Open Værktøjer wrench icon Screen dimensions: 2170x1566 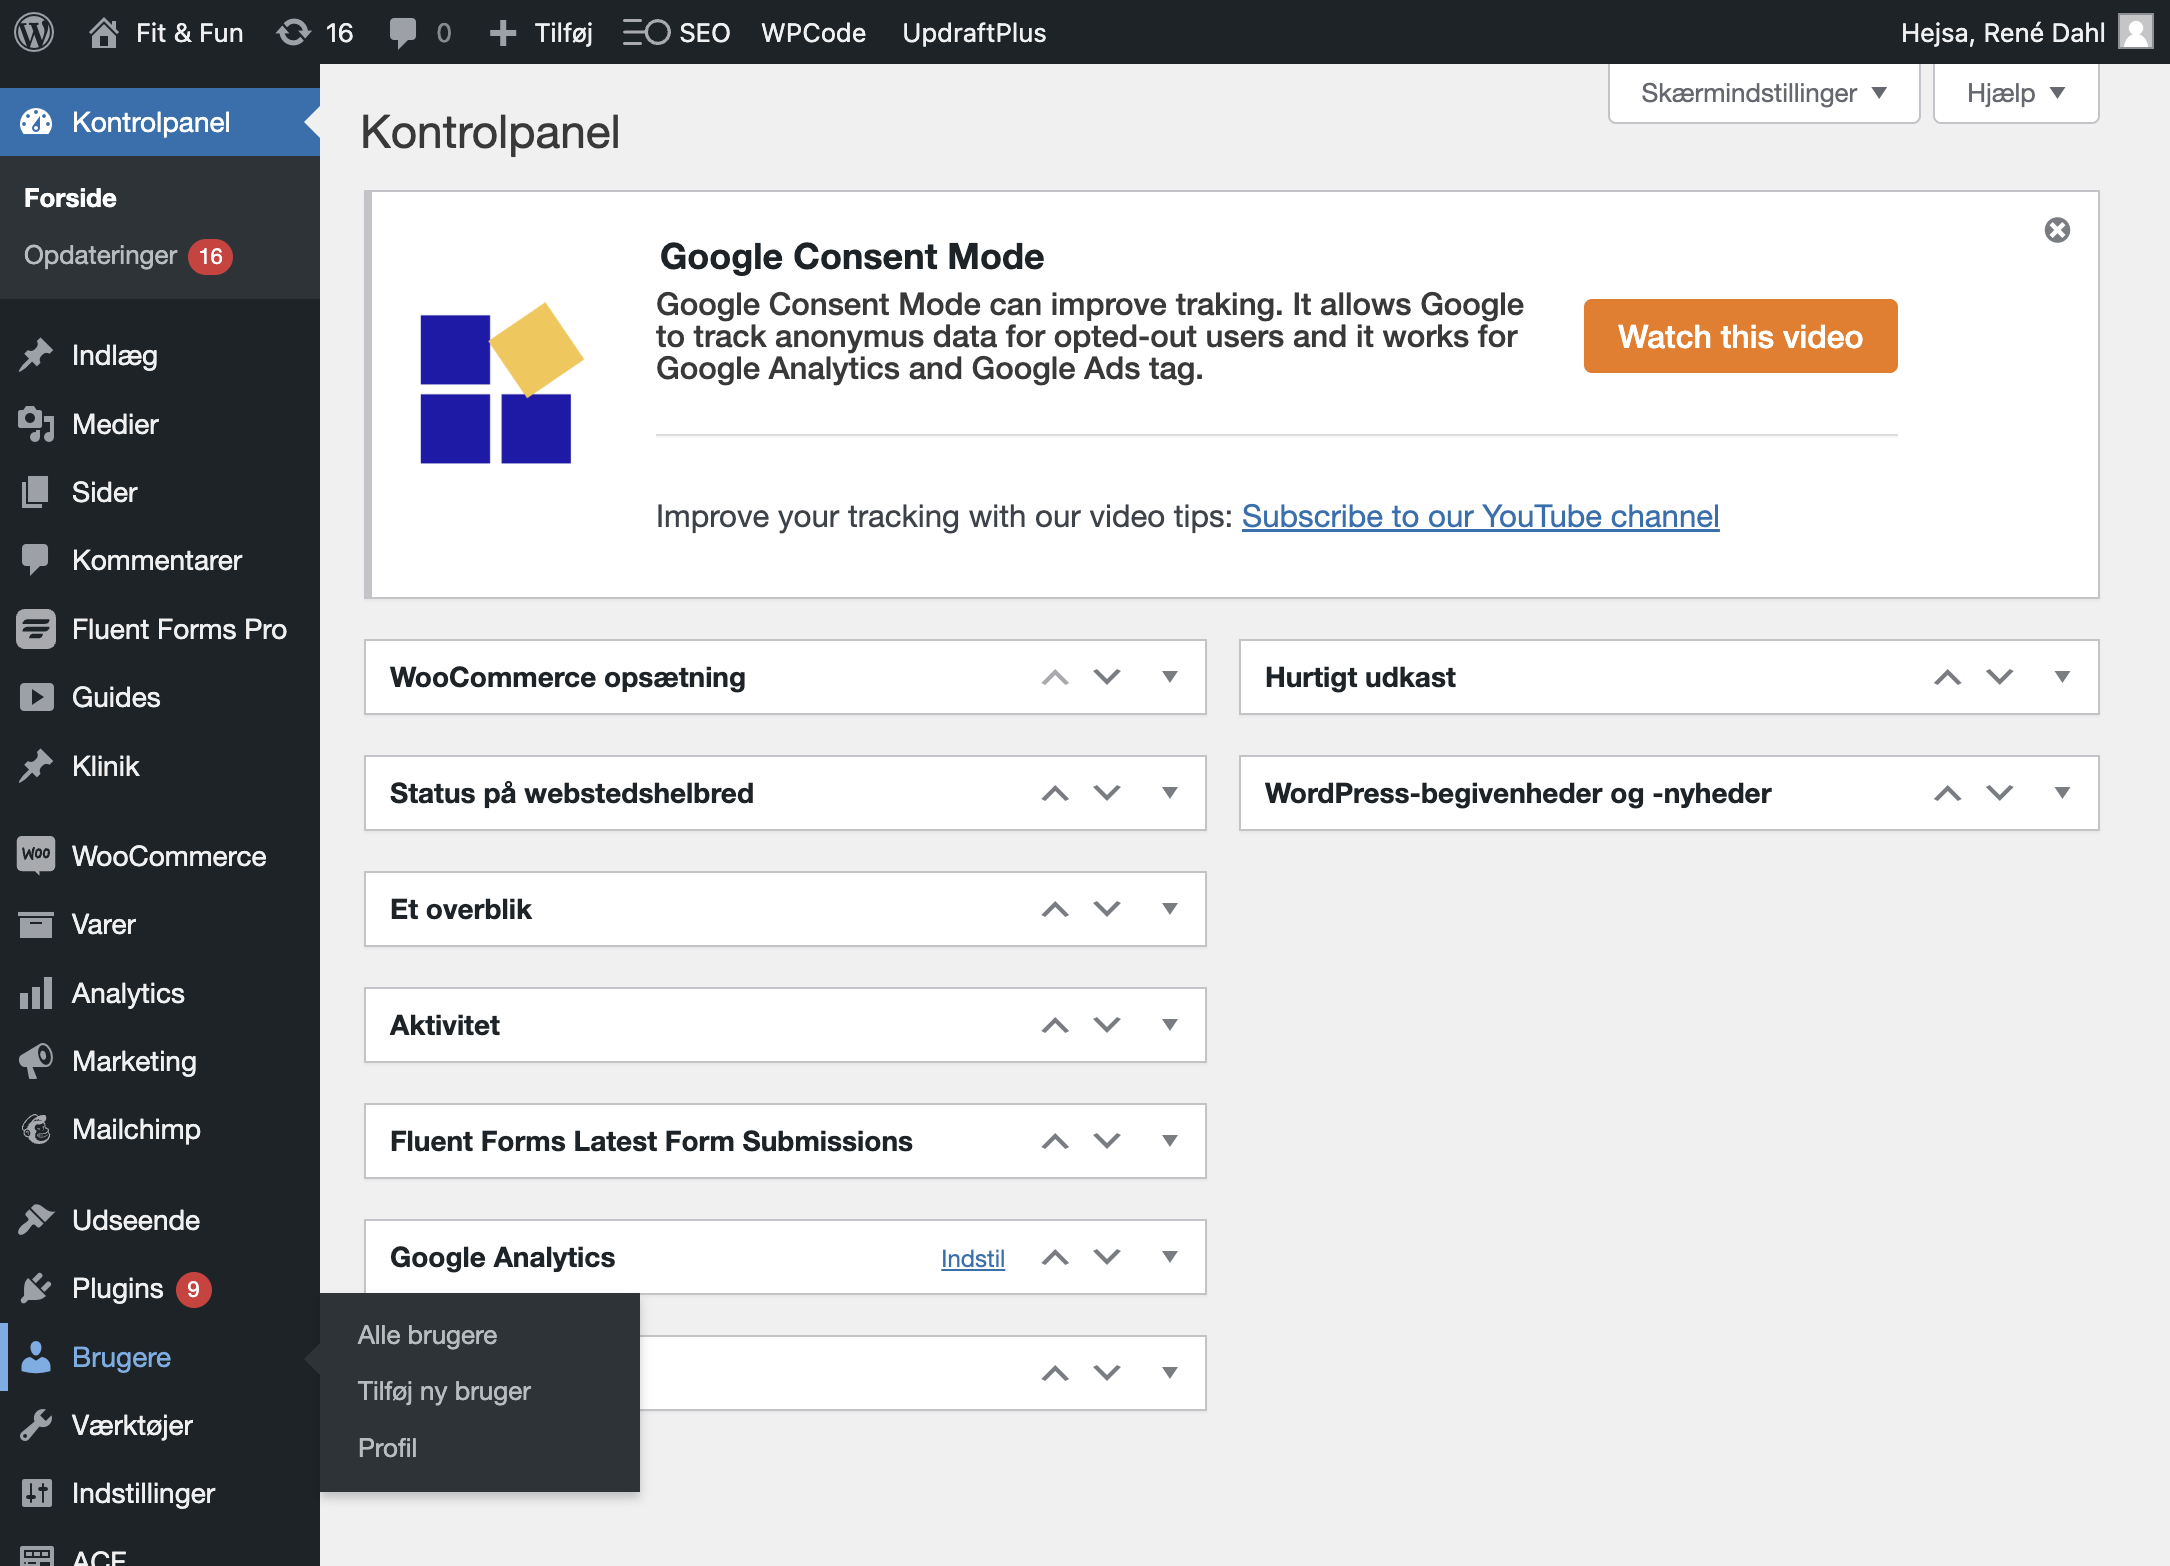click(x=36, y=1425)
